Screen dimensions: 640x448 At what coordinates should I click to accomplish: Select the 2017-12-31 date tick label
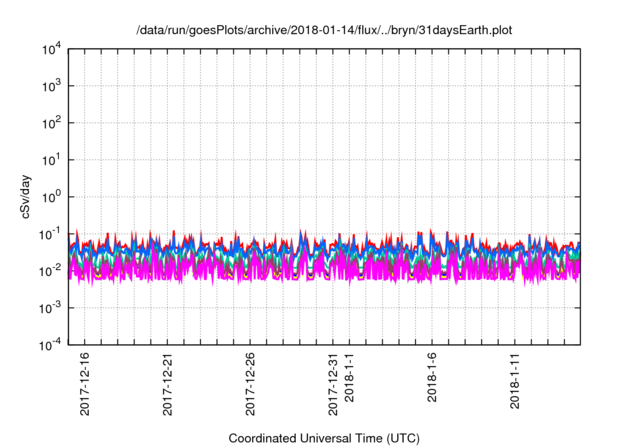coord(334,384)
